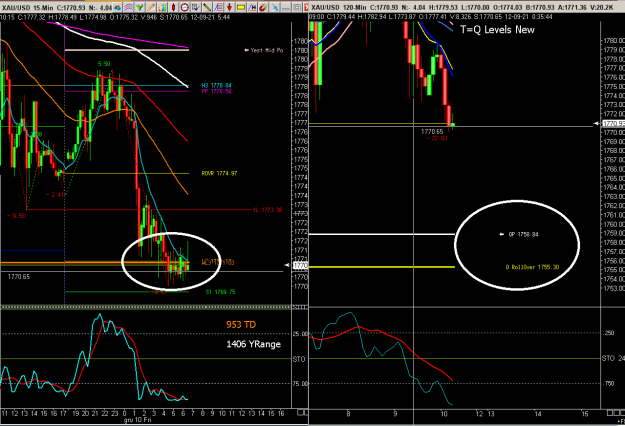The width and height of the screenshot is (625, 426).
Task: Open the checklist with blue checkmark icon
Action: pos(196,7)
